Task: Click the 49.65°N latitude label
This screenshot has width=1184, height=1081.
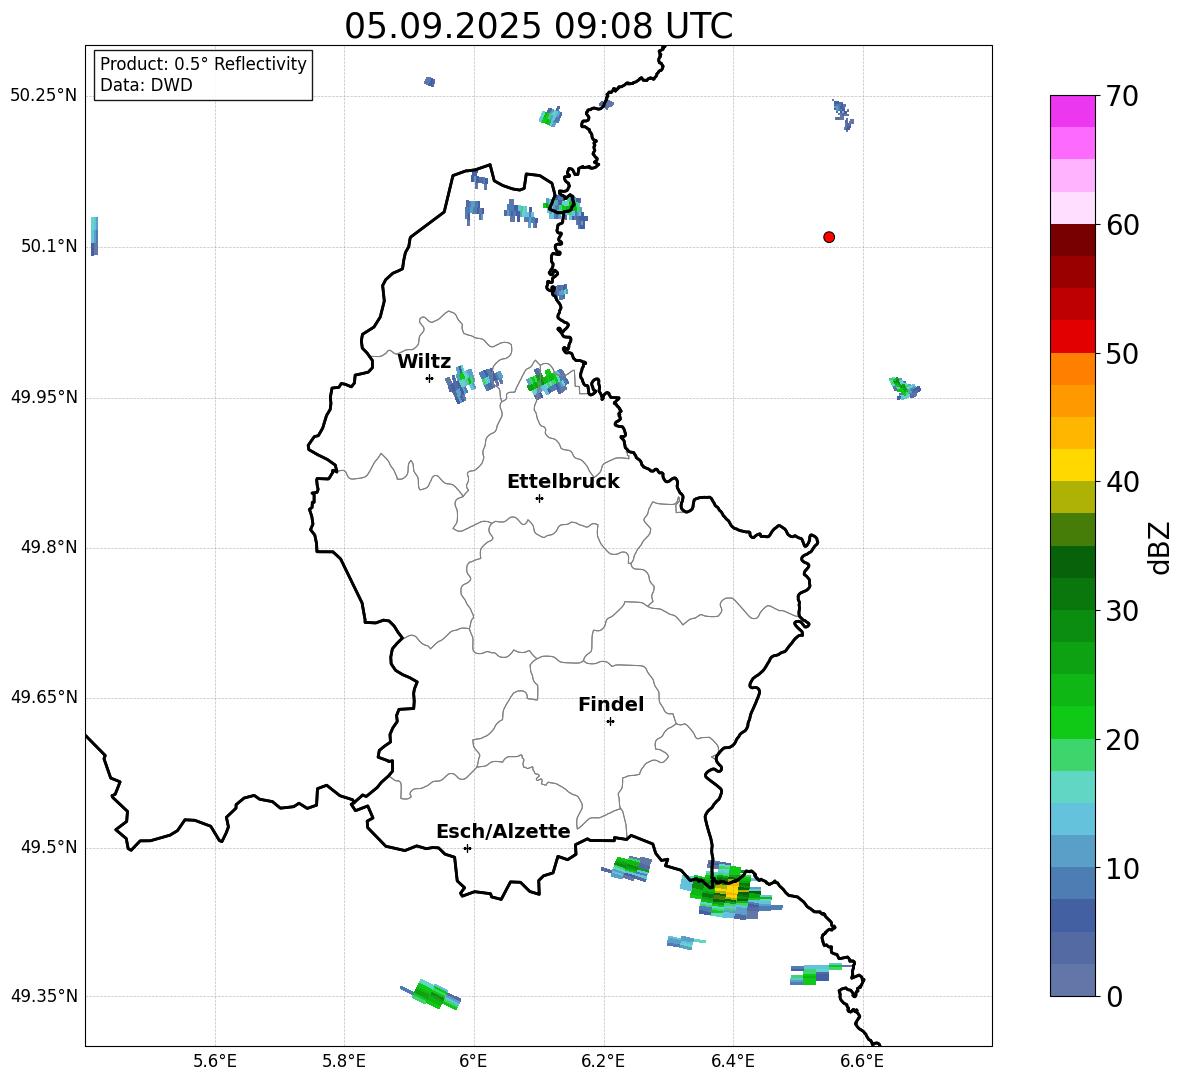Action: pos(44,697)
